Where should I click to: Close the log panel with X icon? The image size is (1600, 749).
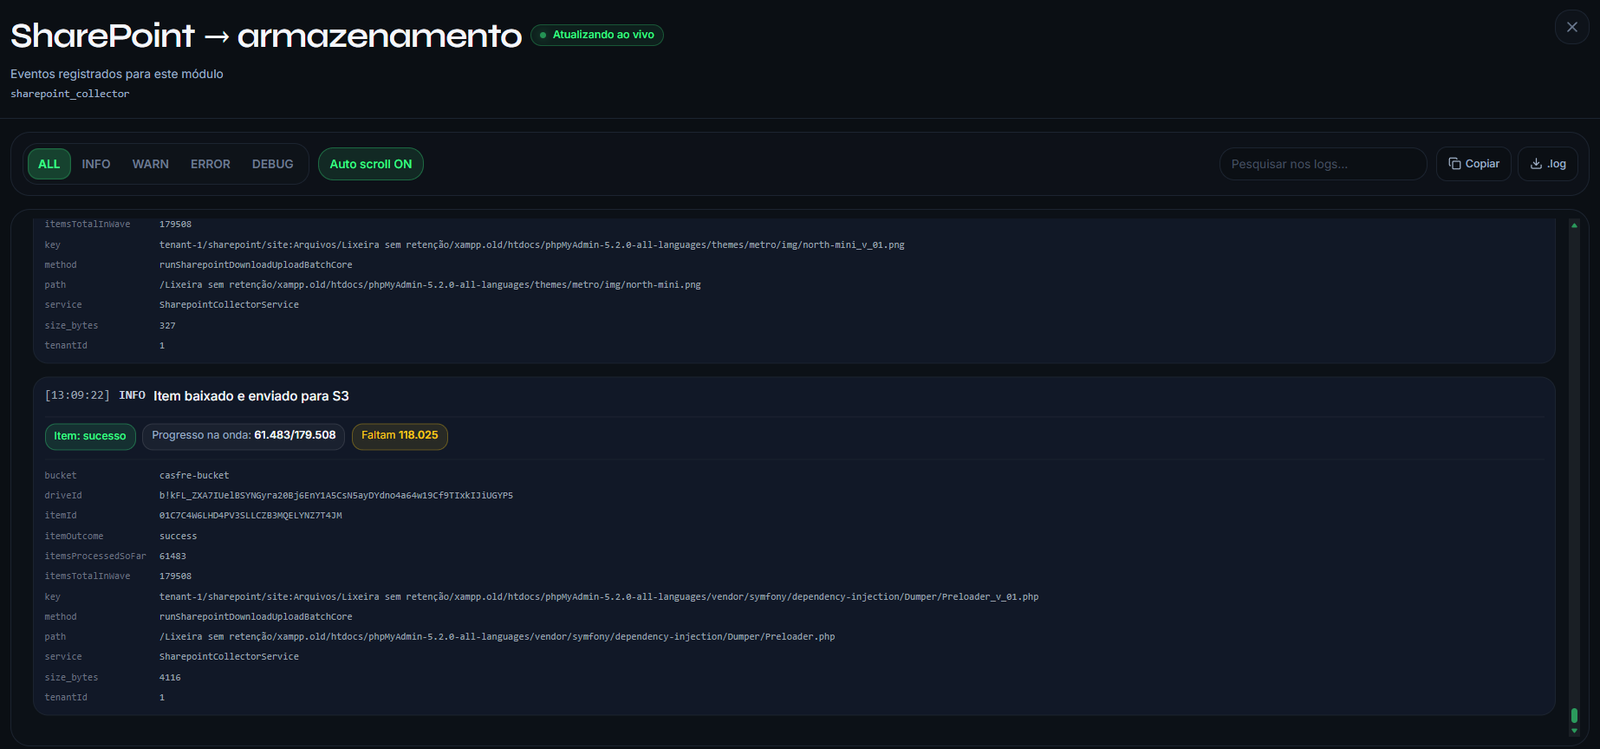click(1572, 27)
